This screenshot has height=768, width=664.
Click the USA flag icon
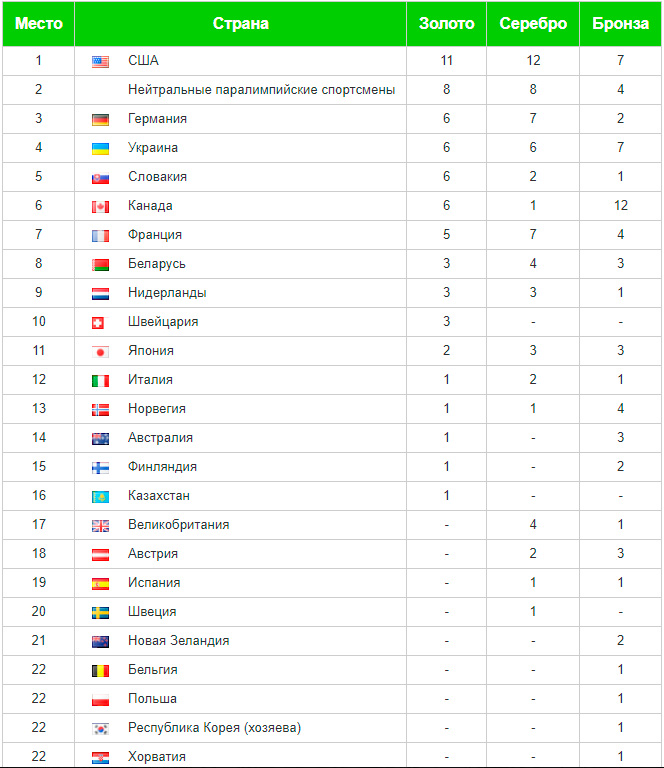coord(100,62)
